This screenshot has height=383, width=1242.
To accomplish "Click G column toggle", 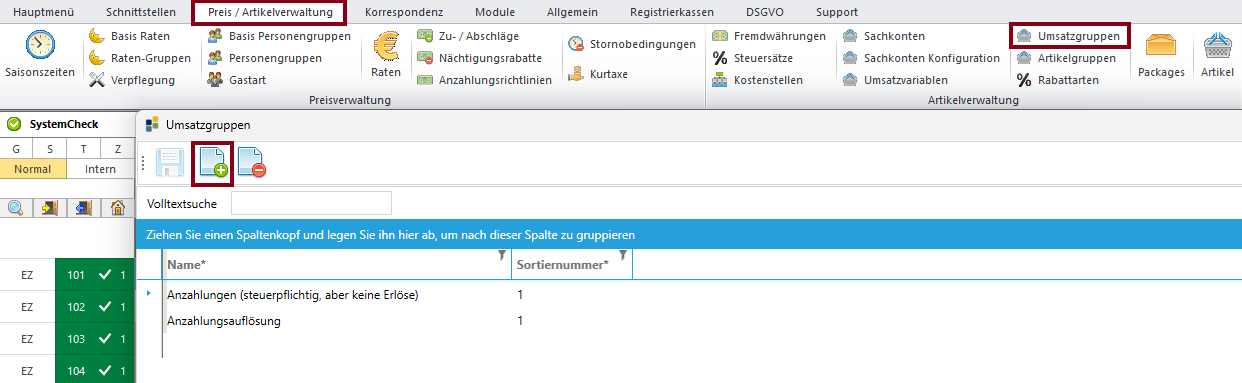I will tap(16, 149).
